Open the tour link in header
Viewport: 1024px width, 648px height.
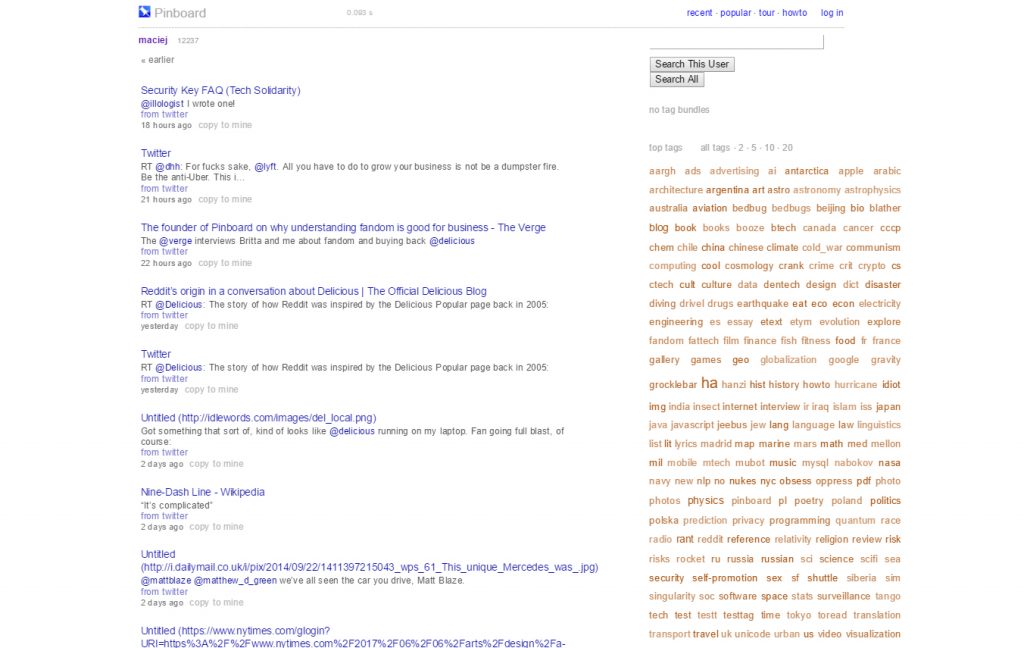pyautogui.click(x=766, y=13)
